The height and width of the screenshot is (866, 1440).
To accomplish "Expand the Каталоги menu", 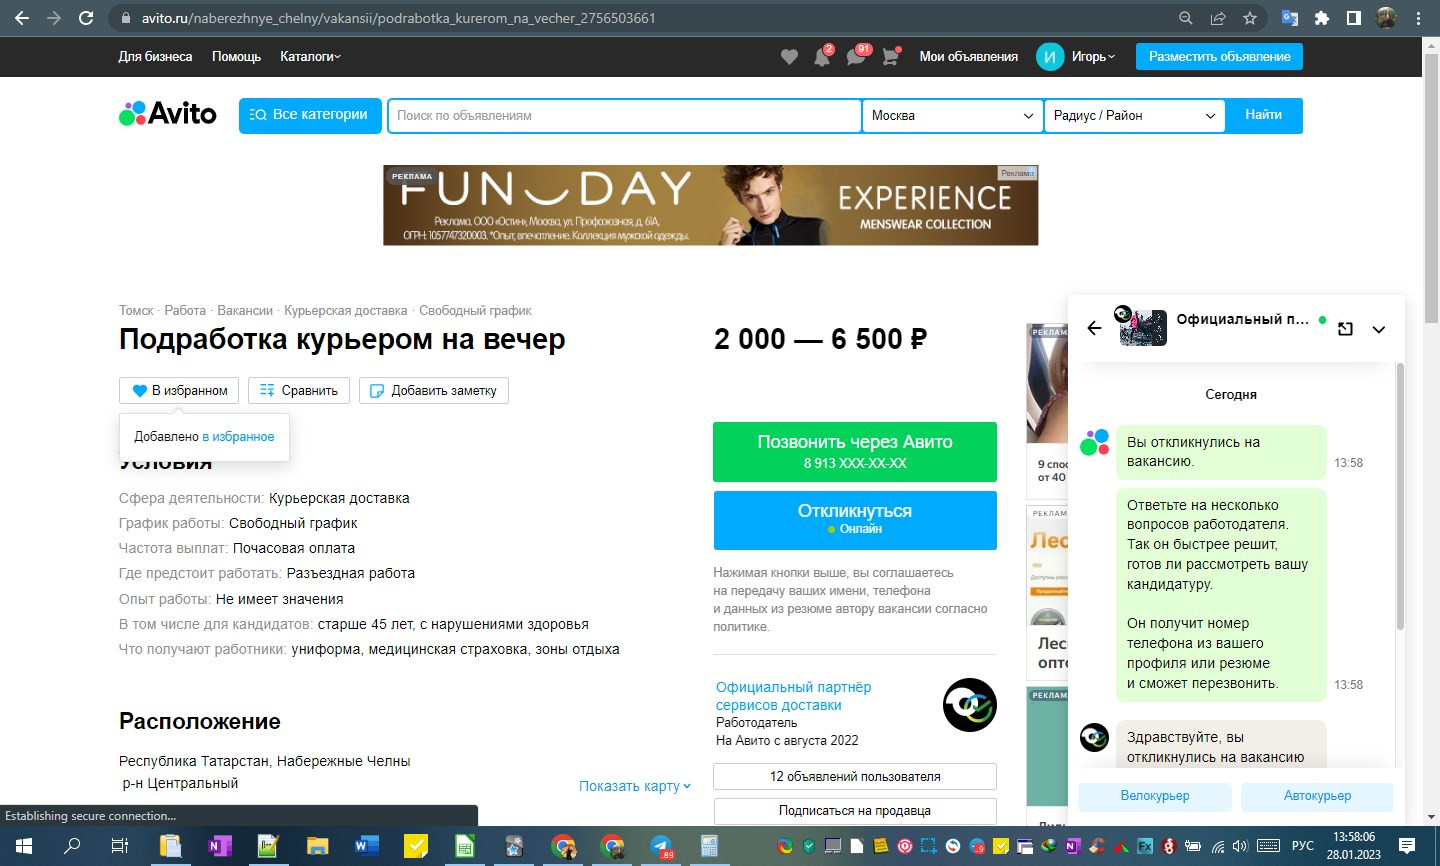I will tap(310, 57).
